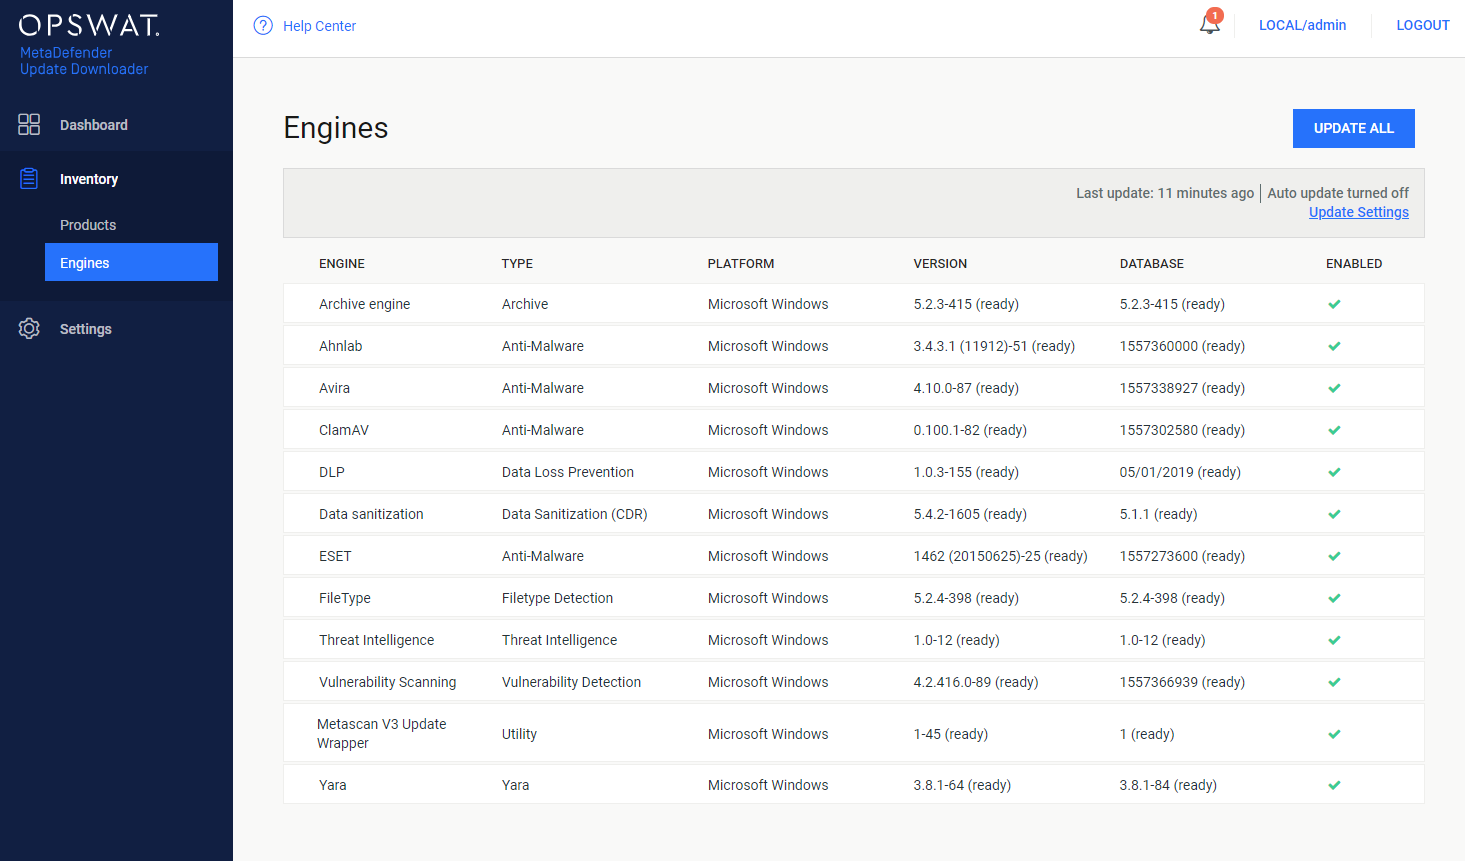Select the Metascan V3 Update Wrapper name
The height and width of the screenshot is (861, 1465).
click(x=381, y=734)
